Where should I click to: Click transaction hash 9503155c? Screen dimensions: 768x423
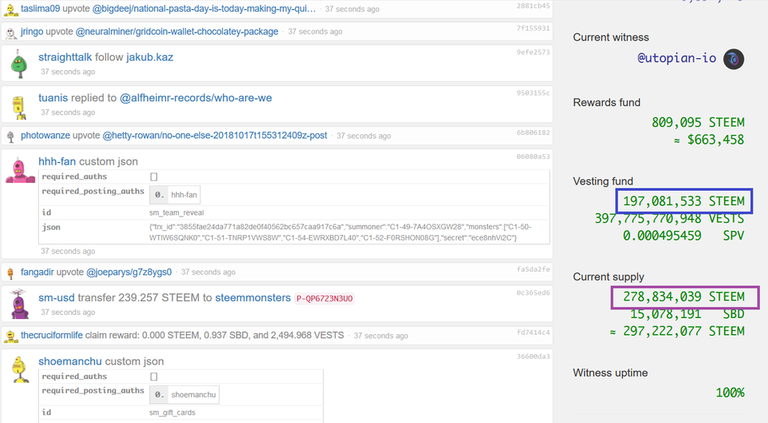pos(533,93)
